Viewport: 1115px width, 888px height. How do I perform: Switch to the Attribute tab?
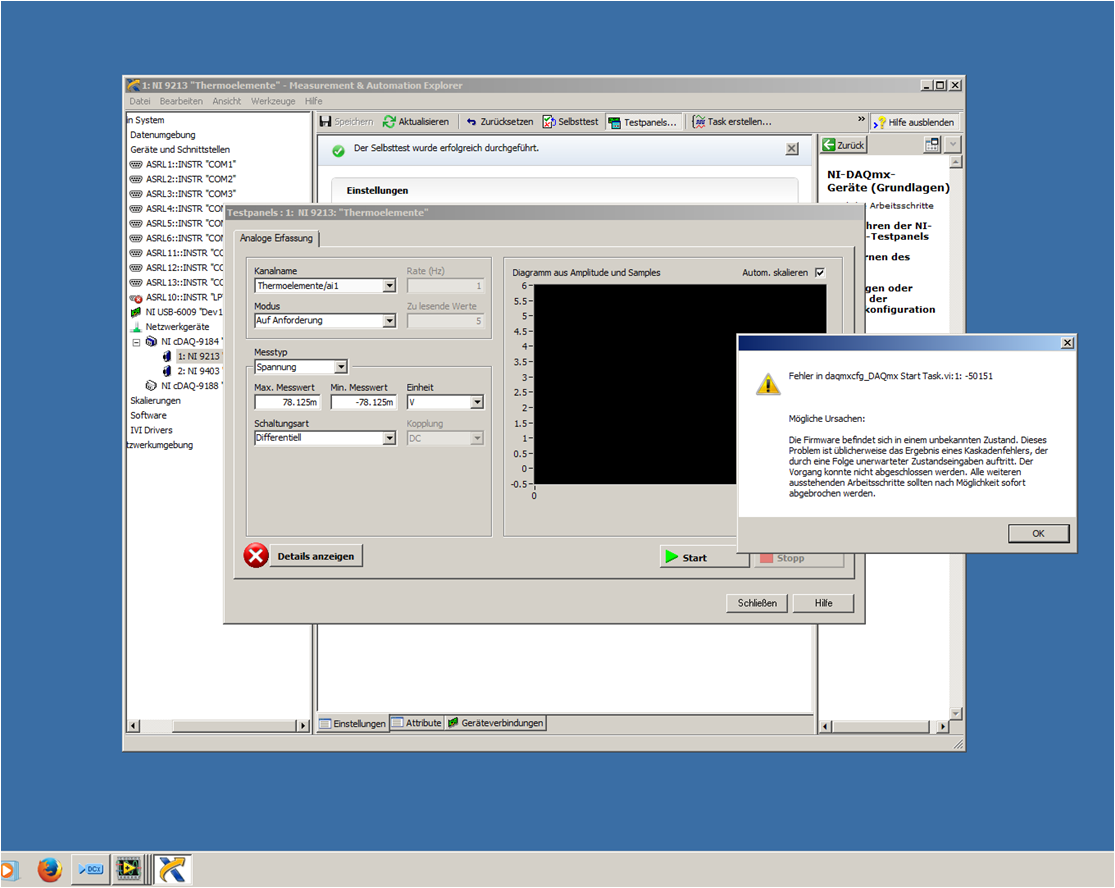point(416,722)
